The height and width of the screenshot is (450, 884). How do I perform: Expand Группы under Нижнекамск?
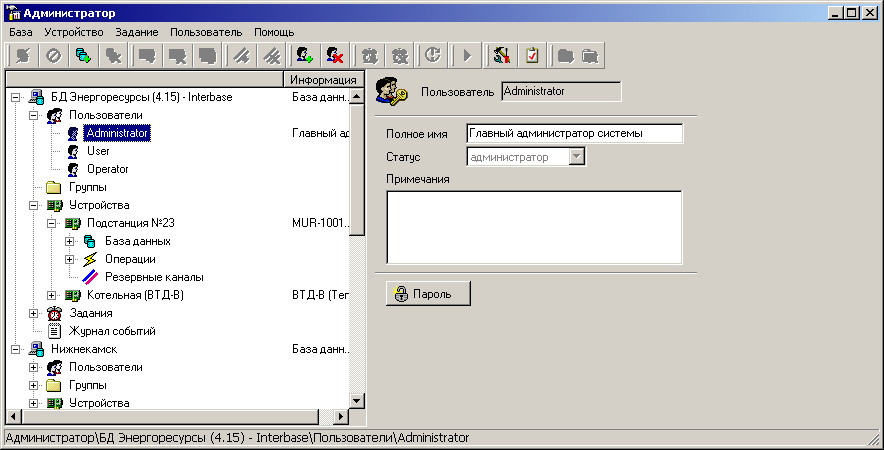click(34, 386)
